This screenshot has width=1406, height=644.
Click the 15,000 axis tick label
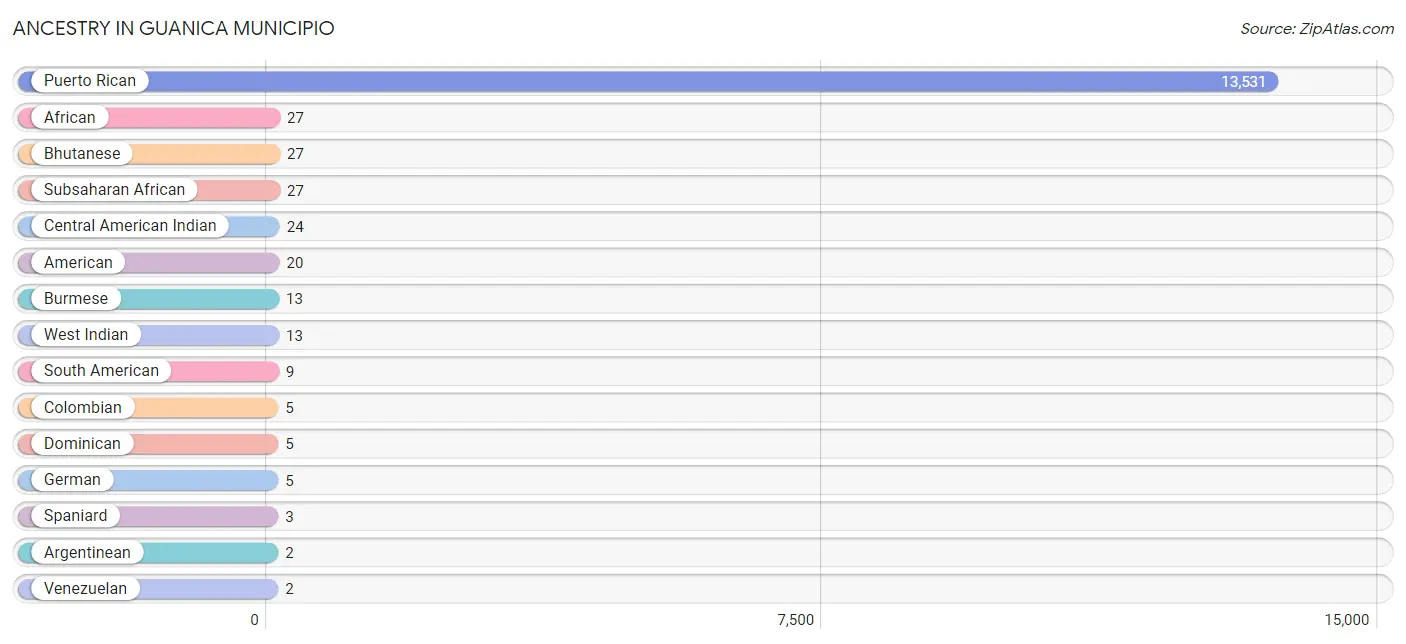point(1346,620)
